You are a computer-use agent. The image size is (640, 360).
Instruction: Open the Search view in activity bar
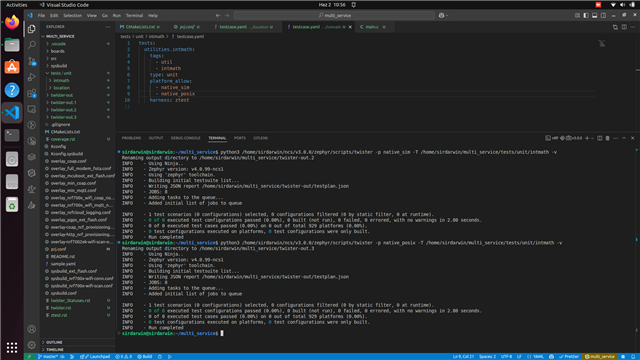pos(31,44)
